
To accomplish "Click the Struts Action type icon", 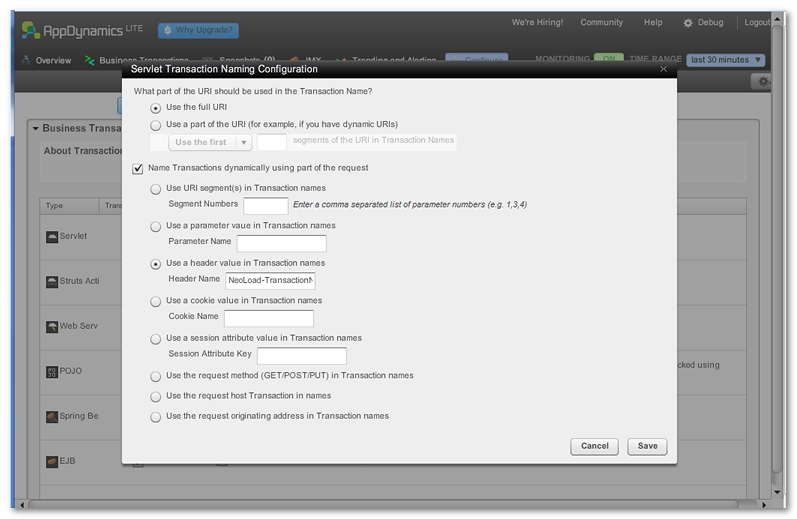I will point(52,281).
